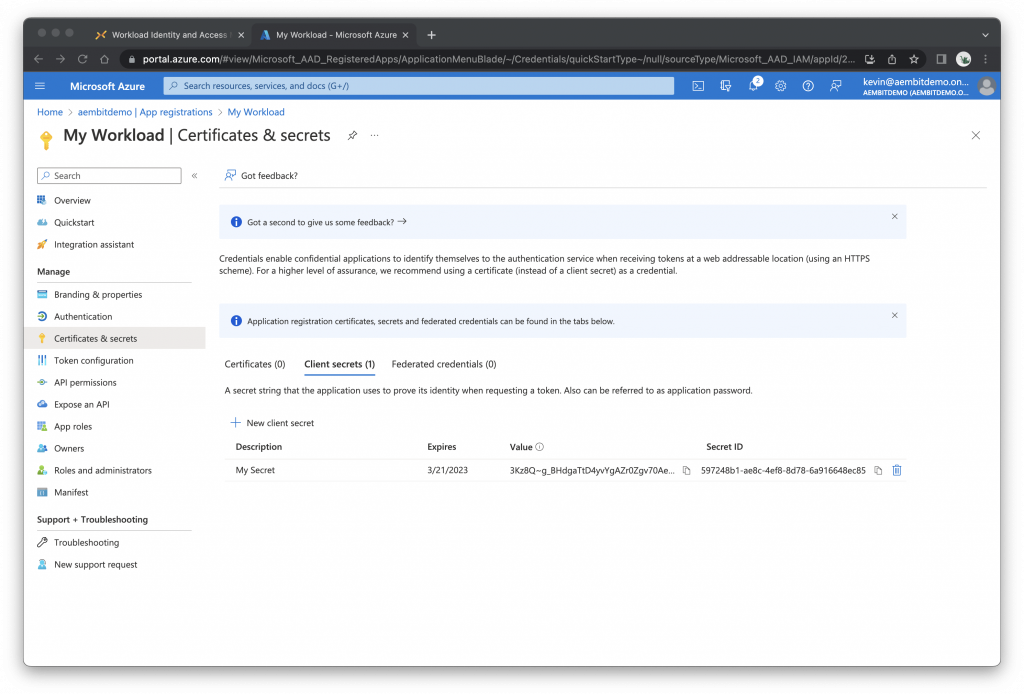Viewport: 1024px width, 695px height.
Task: Add a New client secret
Action: point(272,423)
